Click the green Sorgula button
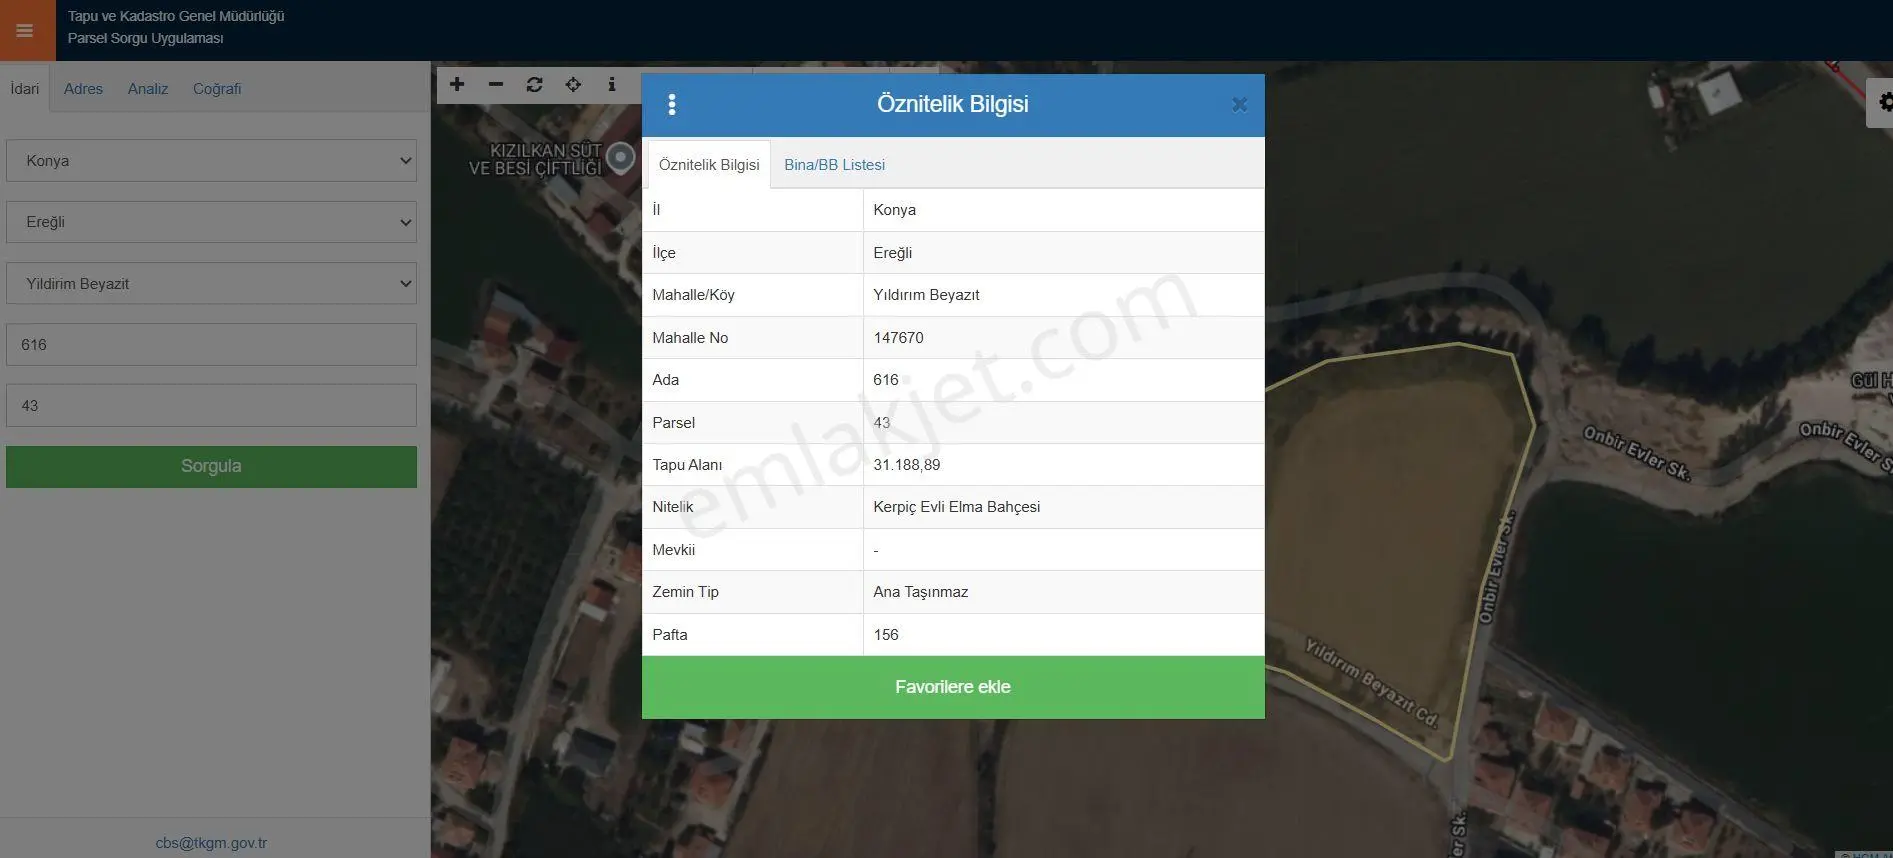This screenshot has height=858, width=1893. [211, 466]
